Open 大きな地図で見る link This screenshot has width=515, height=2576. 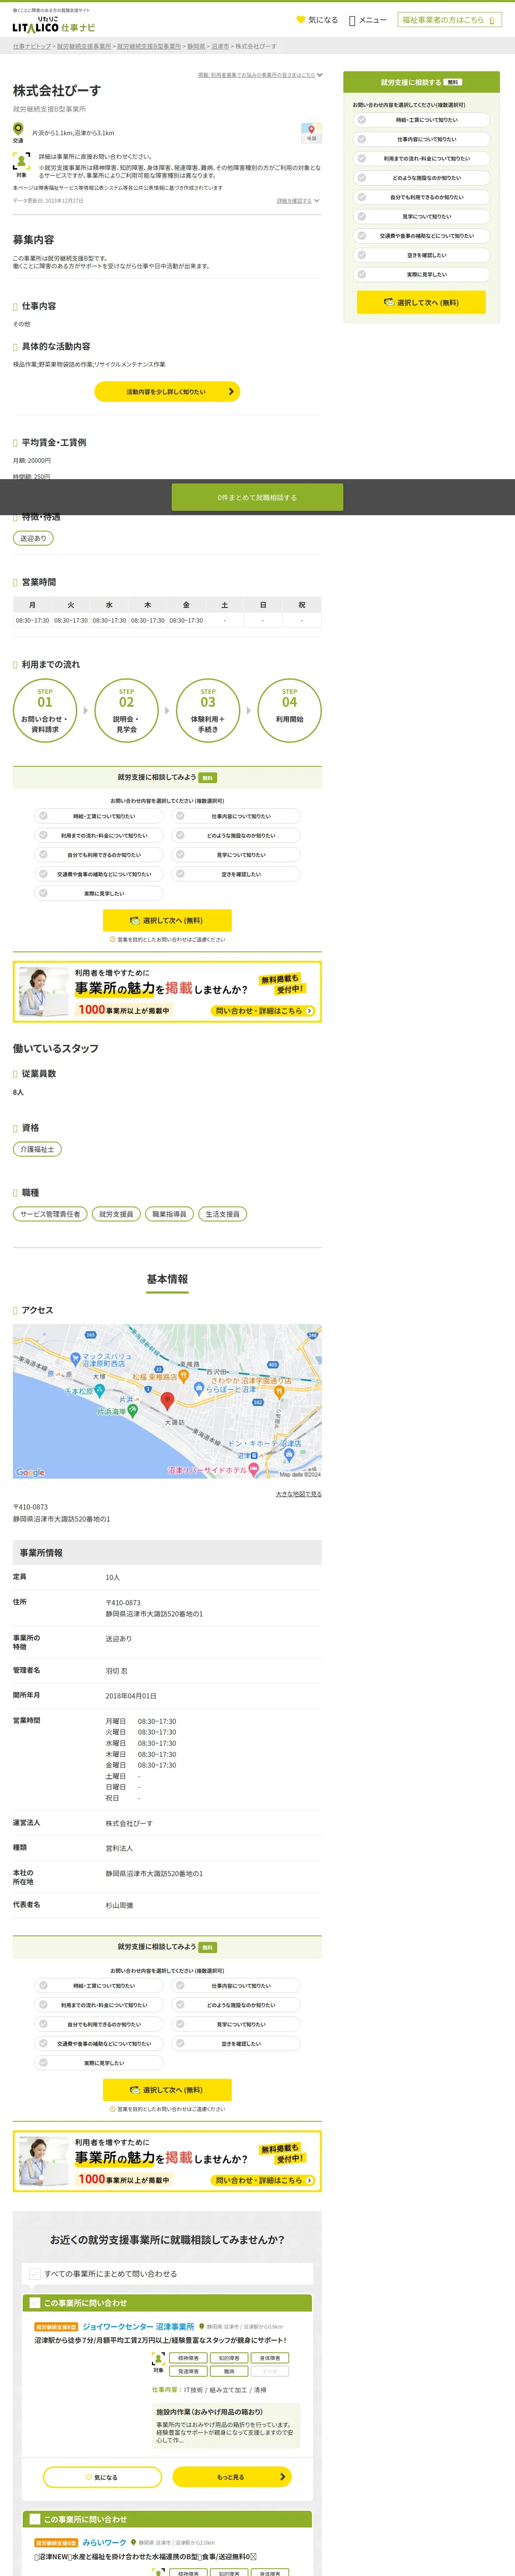point(299,1494)
